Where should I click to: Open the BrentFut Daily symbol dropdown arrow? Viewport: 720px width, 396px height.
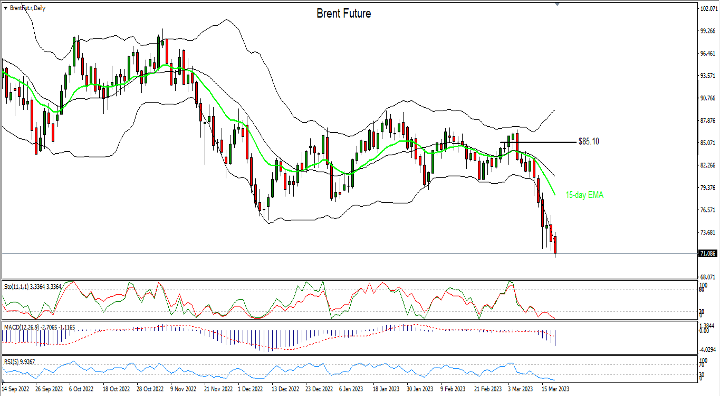point(5,8)
